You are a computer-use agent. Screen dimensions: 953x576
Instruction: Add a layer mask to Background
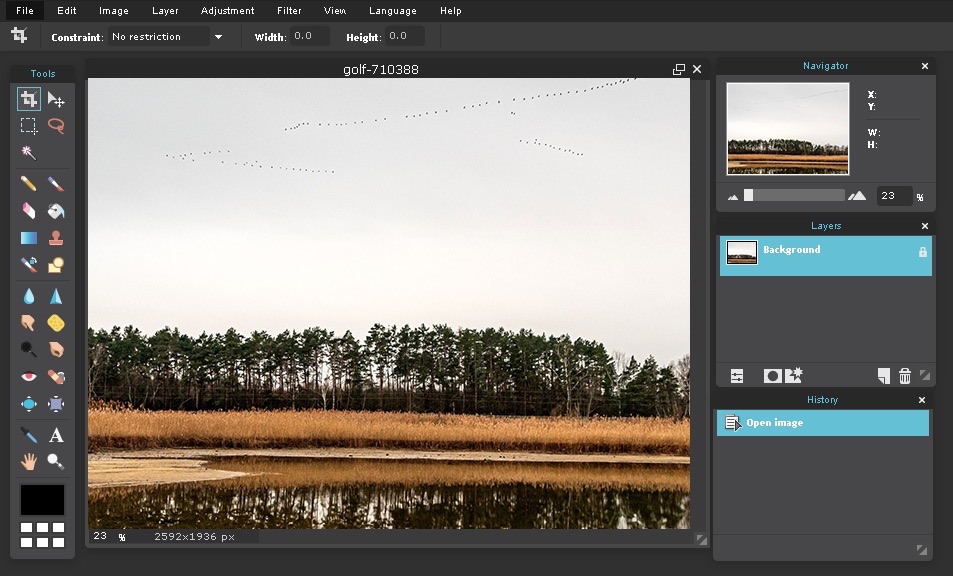click(x=772, y=375)
